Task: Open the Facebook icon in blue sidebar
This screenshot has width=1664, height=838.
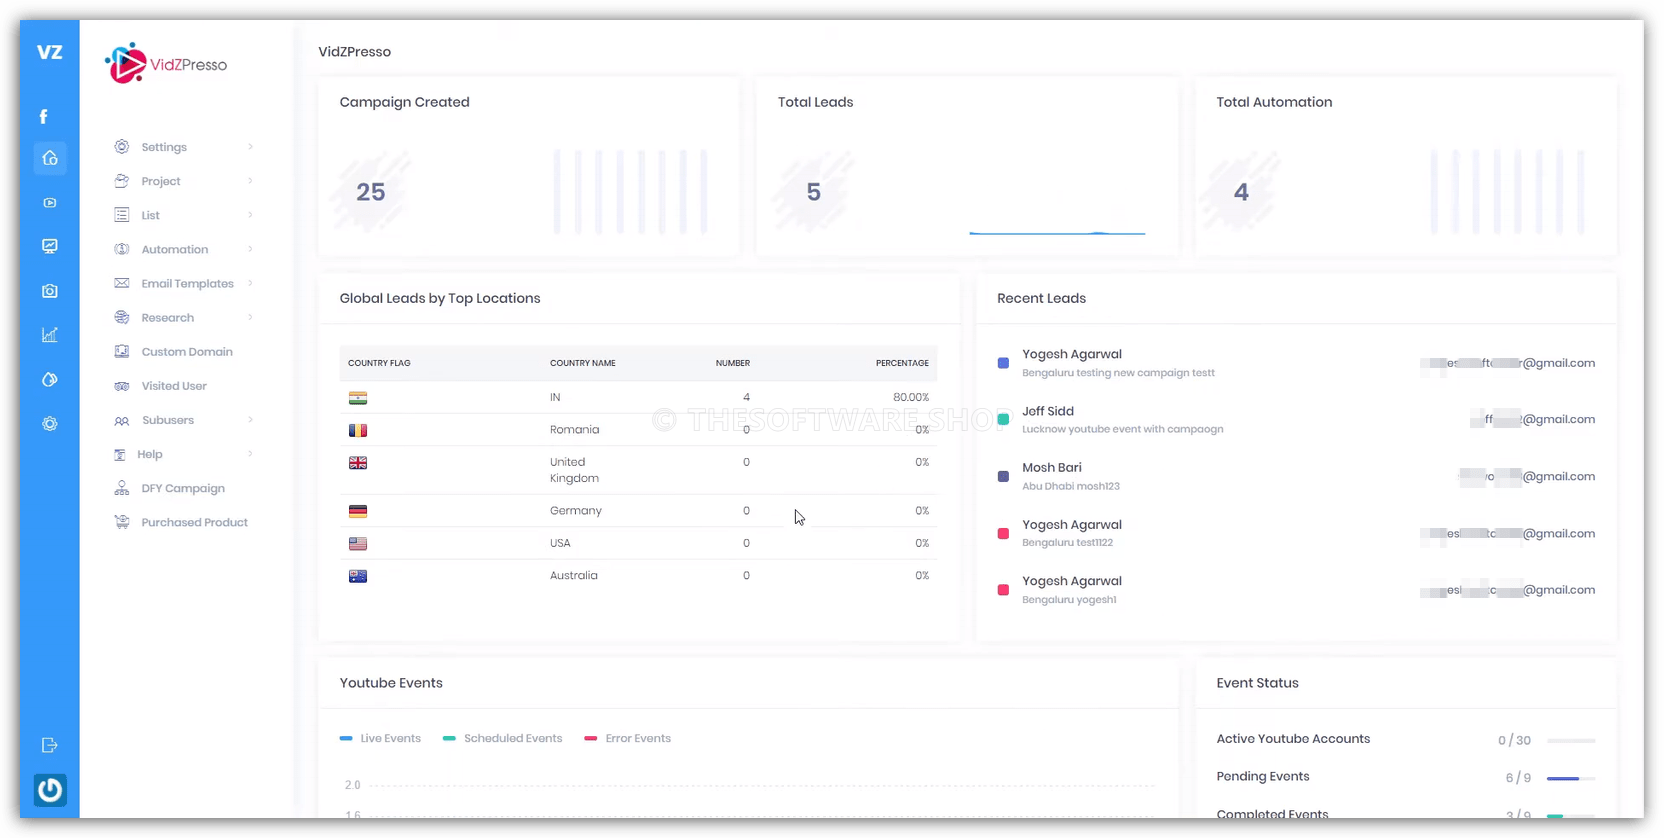Action: click(44, 117)
